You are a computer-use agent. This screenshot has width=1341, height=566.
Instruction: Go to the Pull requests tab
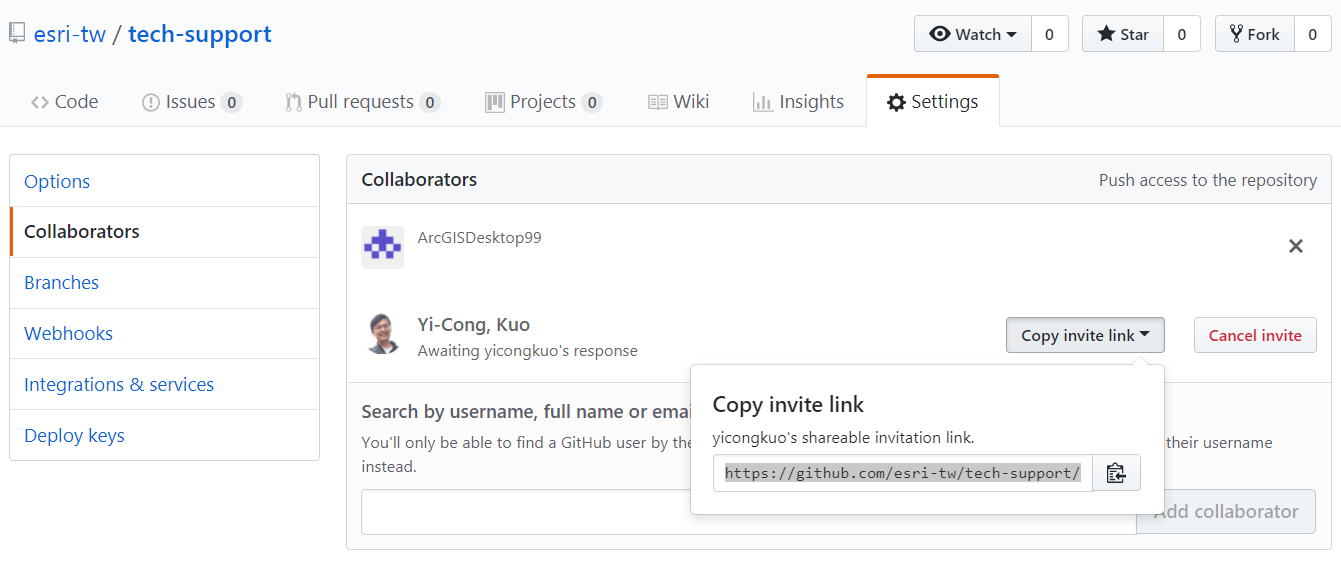pyautogui.click(x=362, y=102)
